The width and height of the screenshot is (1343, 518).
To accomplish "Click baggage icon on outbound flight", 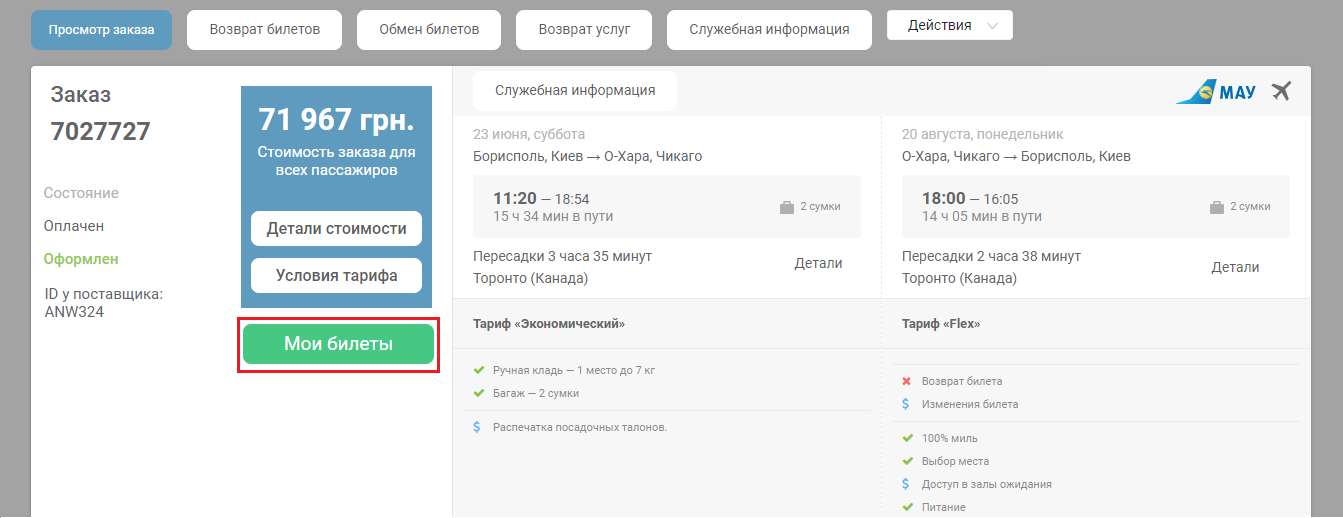I will coord(787,207).
